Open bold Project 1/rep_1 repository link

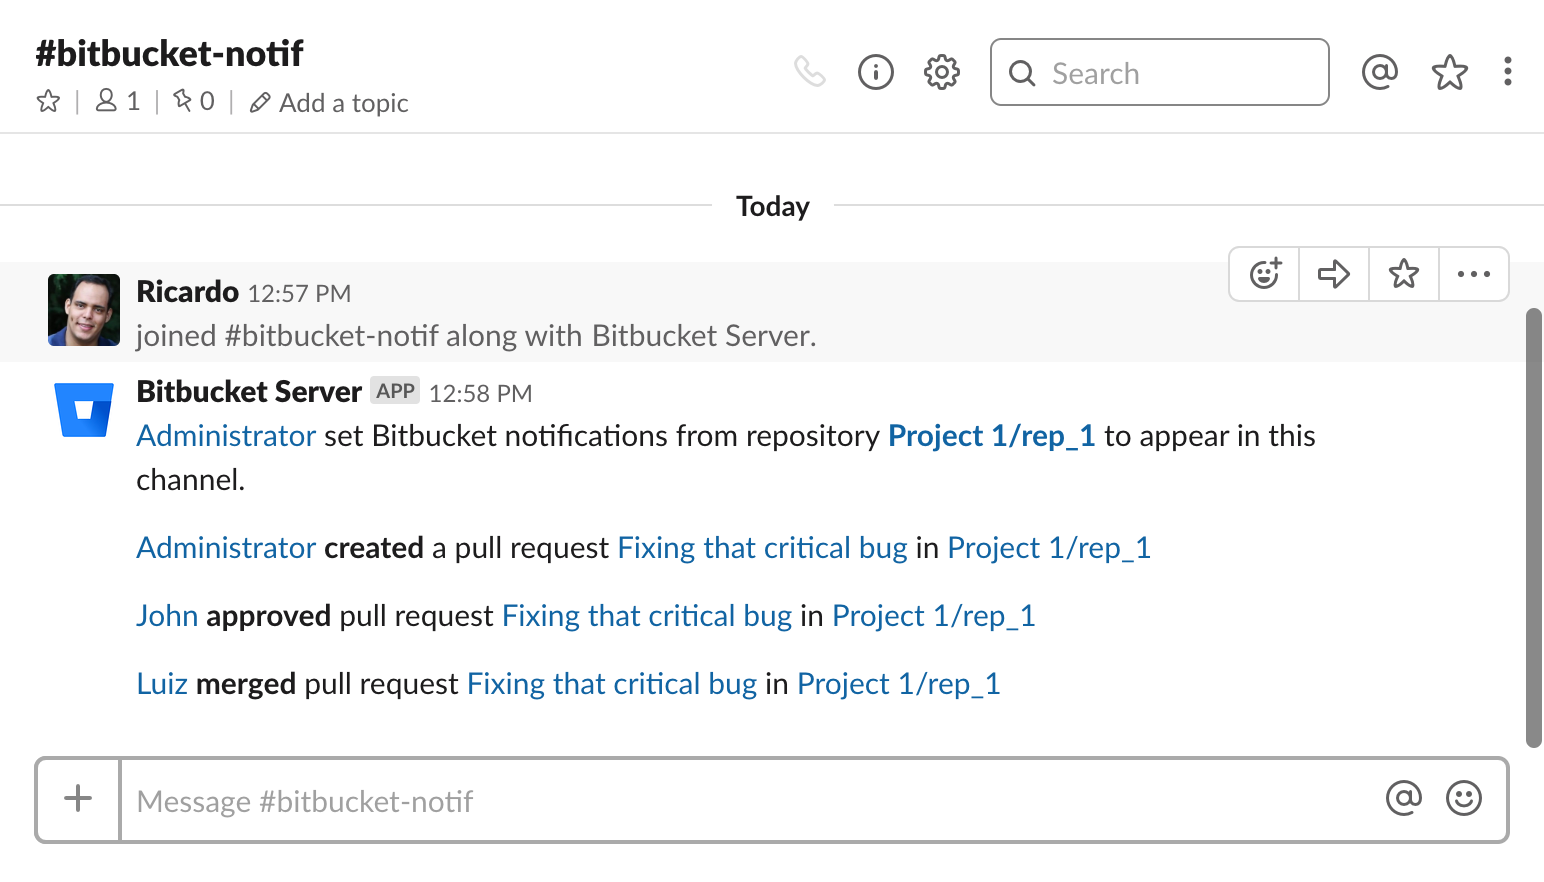click(x=992, y=436)
